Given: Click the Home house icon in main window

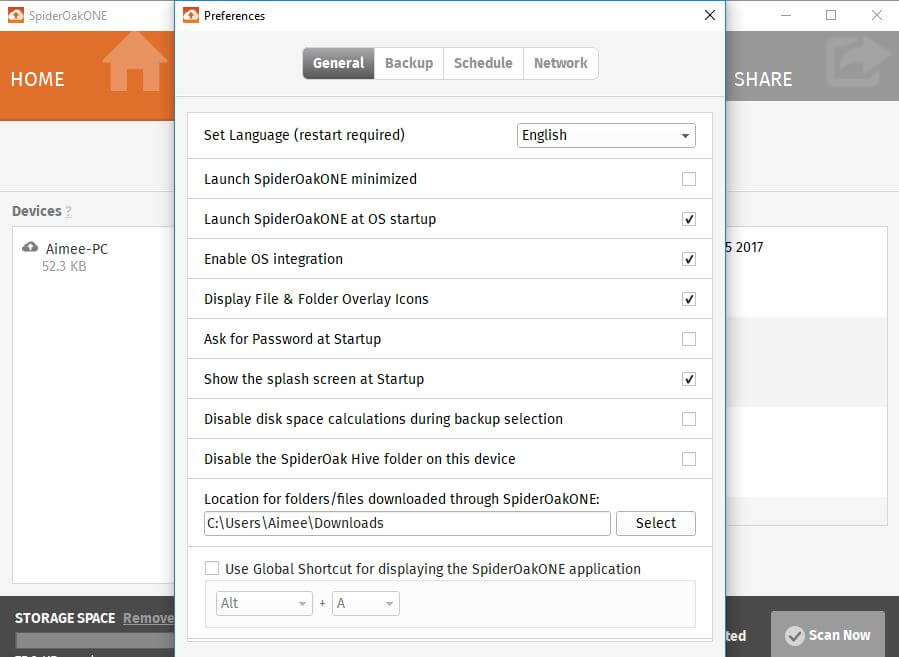Looking at the screenshot, I should (135, 61).
